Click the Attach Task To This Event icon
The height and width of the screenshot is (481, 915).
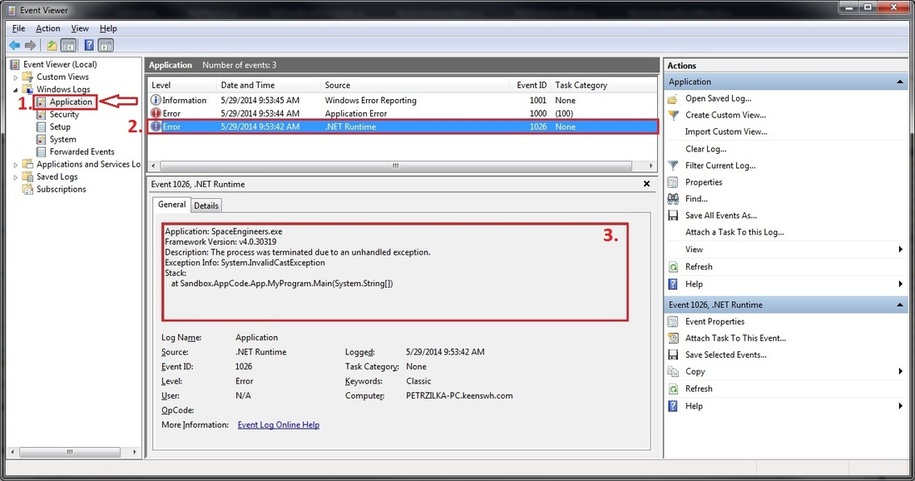(x=674, y=338)
